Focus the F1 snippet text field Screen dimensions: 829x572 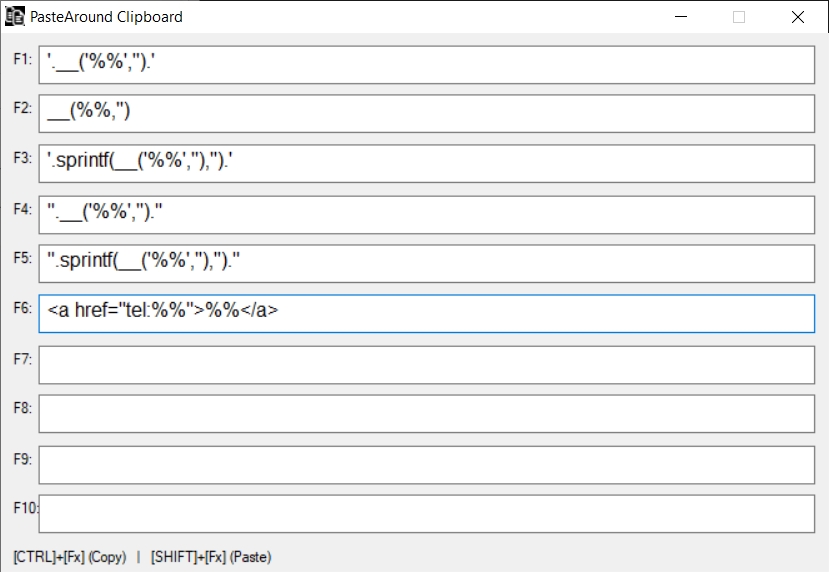click(427, 64)
